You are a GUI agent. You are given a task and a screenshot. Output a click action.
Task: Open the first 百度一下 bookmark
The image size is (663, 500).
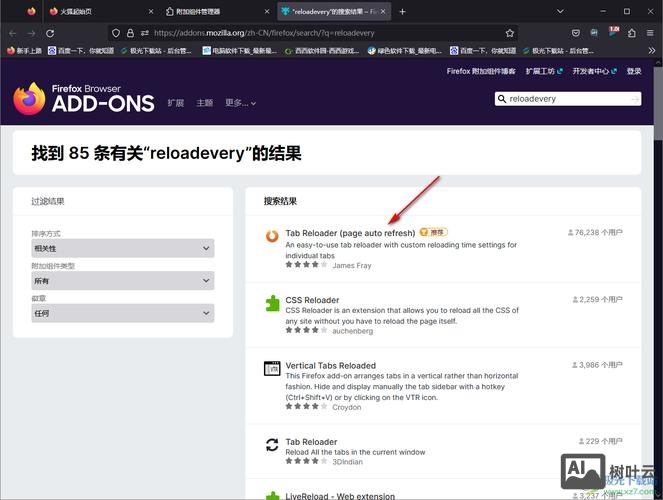(x=81, y=51)
